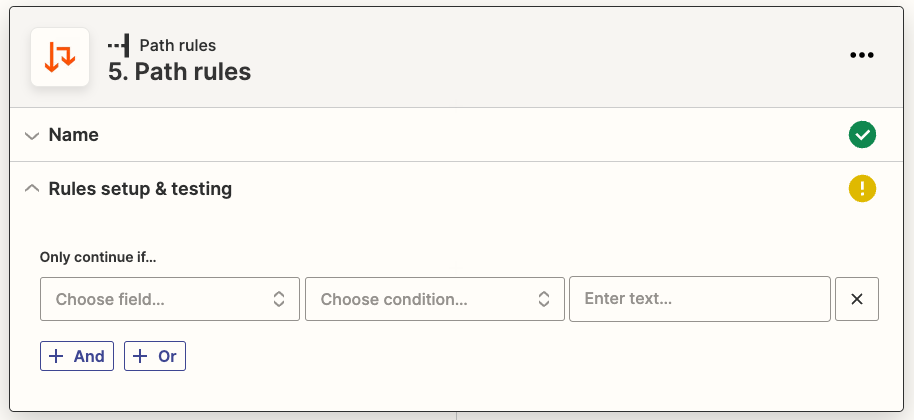This screenshot has width=914, height=420.
Task: Click the orange Path rules app icon
Action: point(60,58)
